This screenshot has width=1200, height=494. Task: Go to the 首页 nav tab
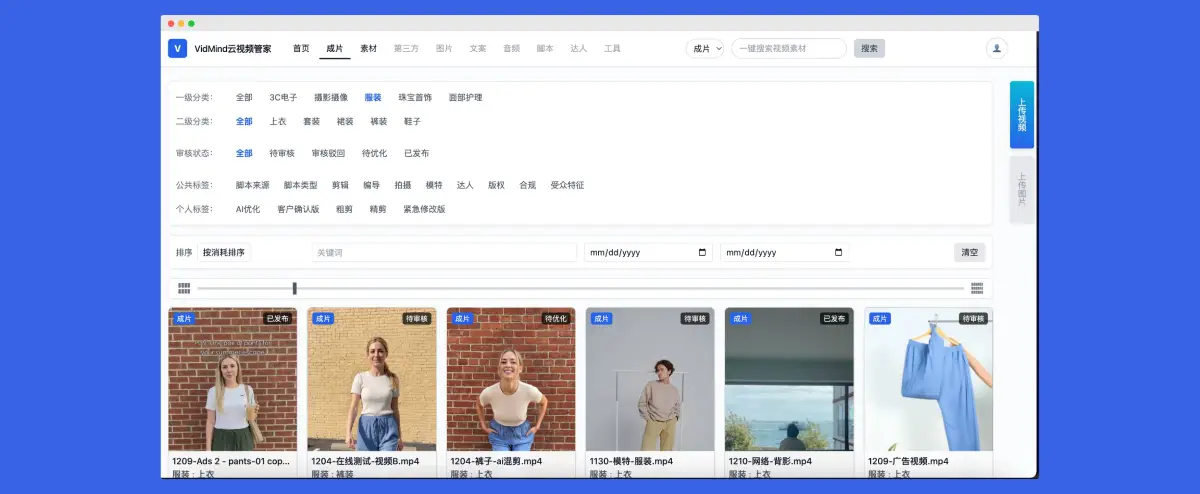(x=301, y=48)
